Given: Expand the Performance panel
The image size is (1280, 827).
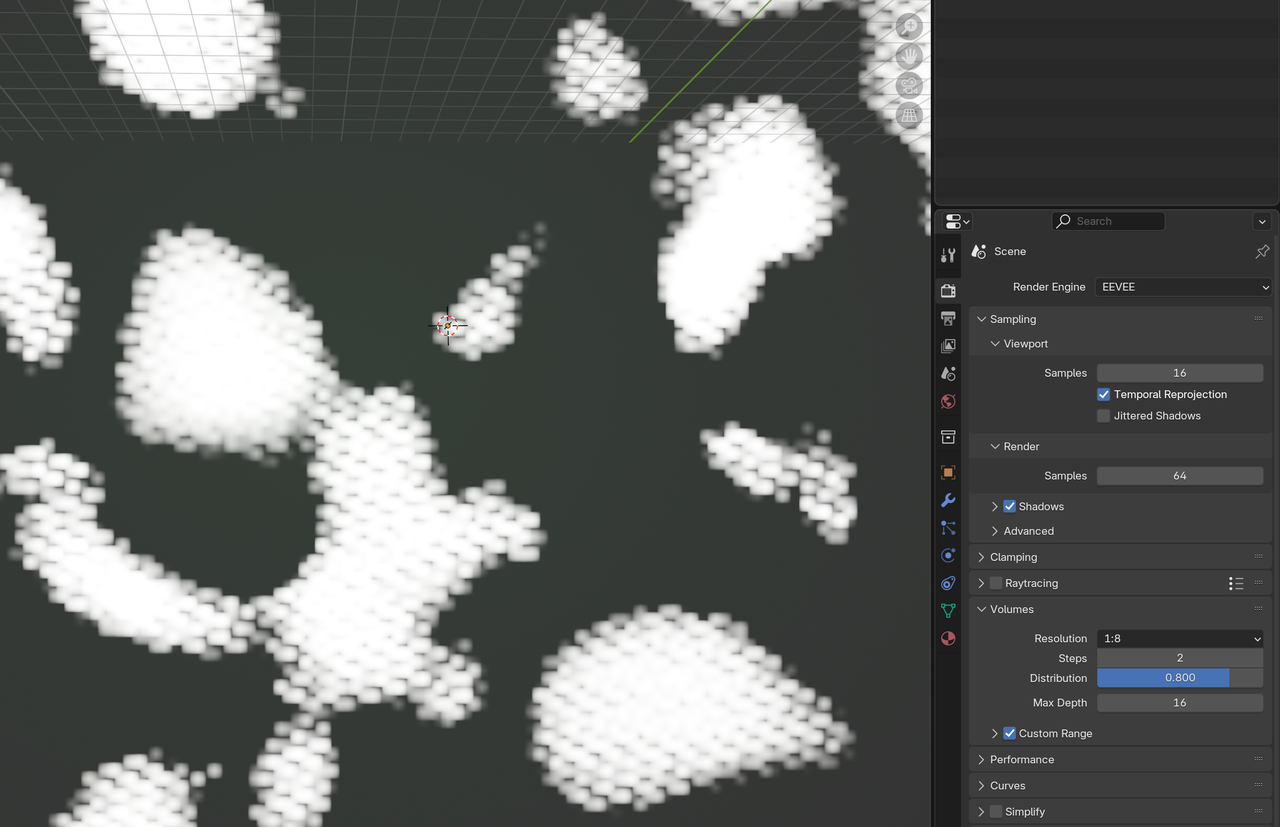Looking at the screenshot, I should (1021, 760).
